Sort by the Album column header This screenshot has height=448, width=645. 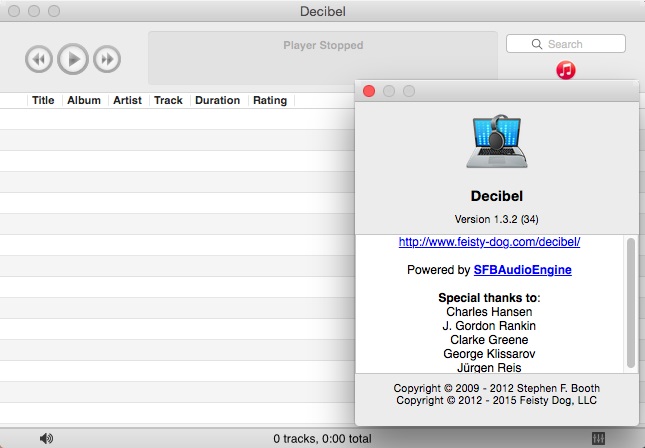[84, 100]
